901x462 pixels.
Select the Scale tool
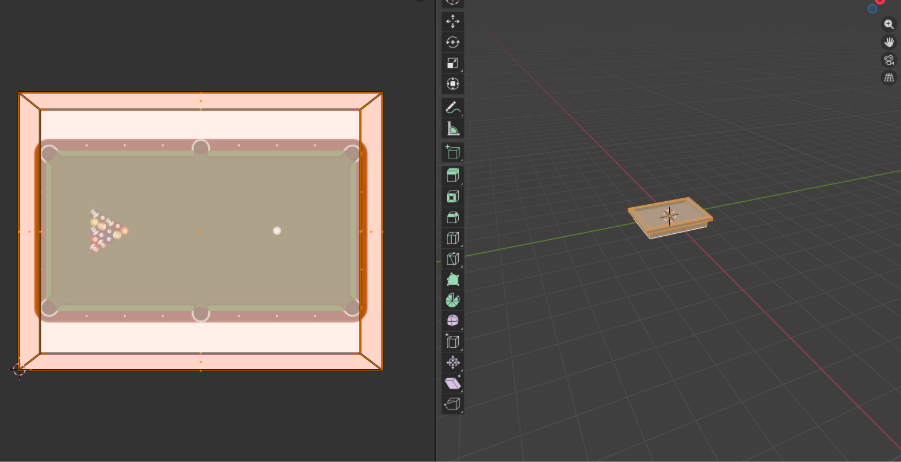tap(453, 63)
